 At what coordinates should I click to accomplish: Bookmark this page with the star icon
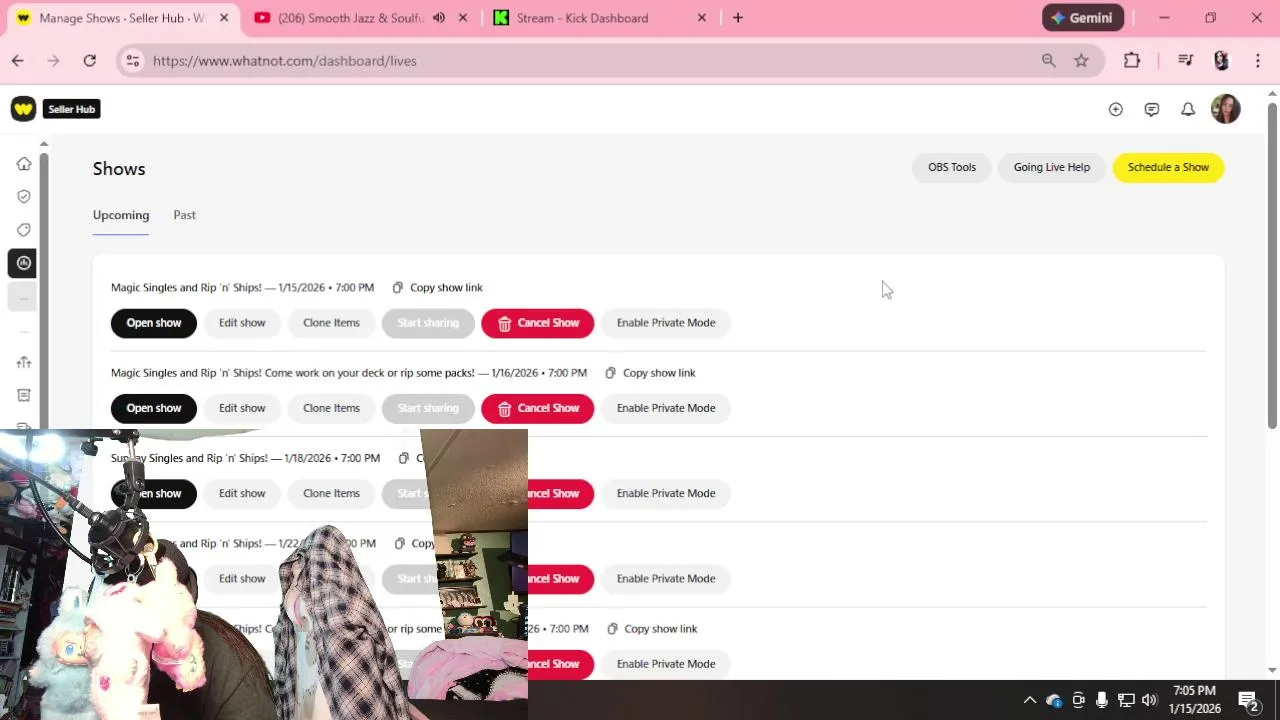pyautogui.click(x=1081, y=61)
